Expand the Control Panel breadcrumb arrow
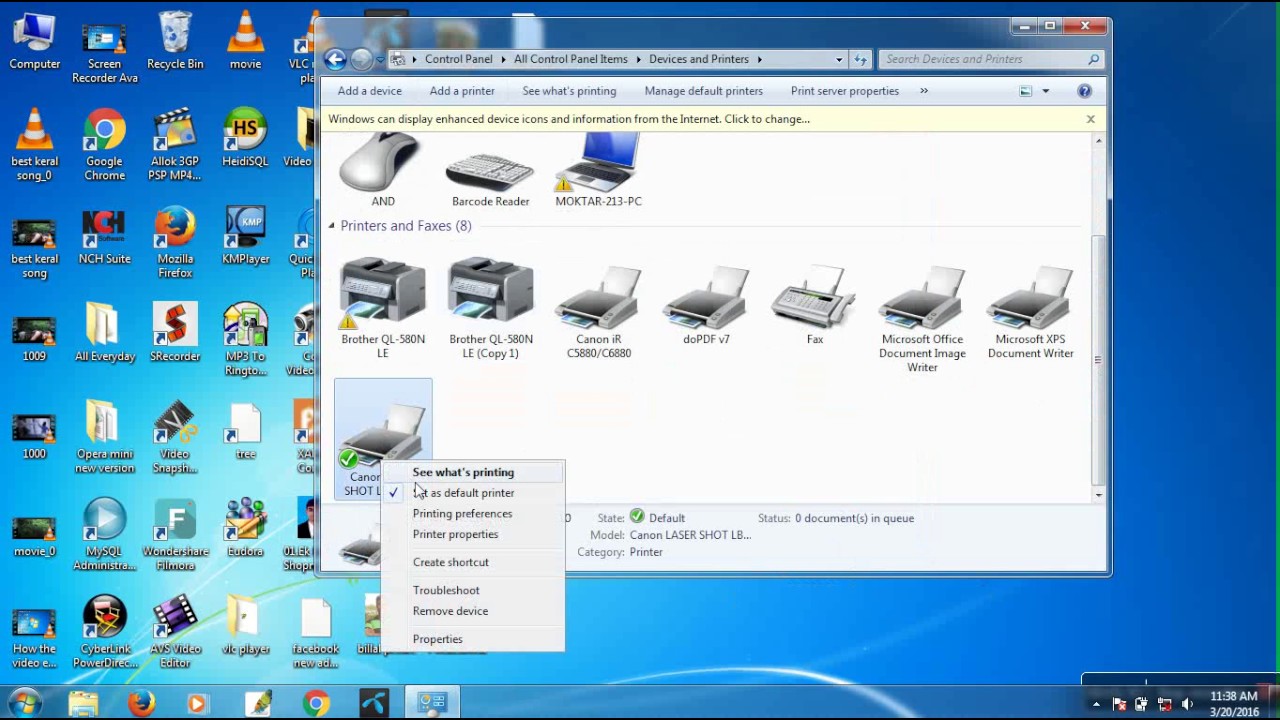The width and height of the screenshot is (1280, 720). tap(504, 59)
